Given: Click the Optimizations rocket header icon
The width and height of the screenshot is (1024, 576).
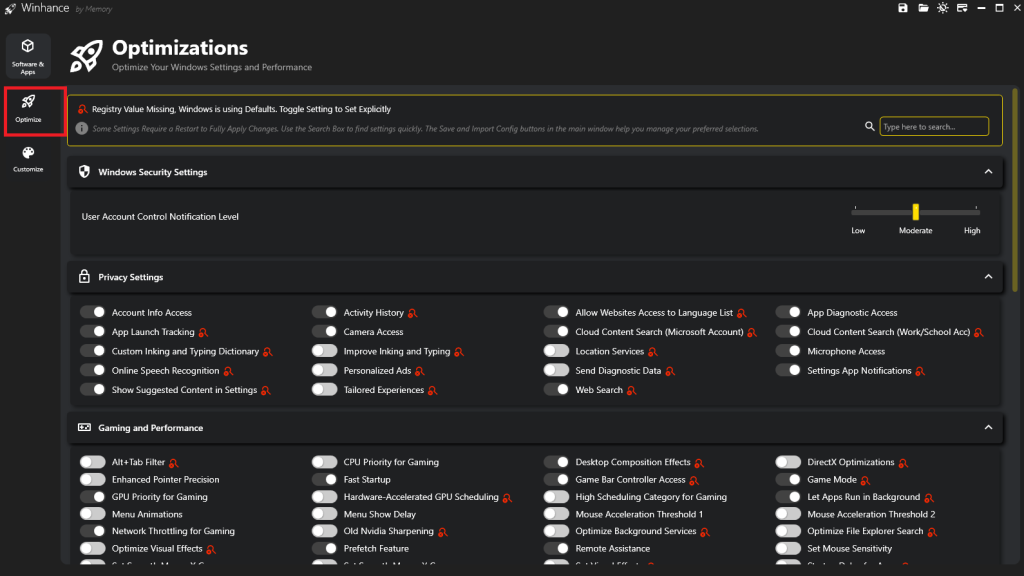Looking at the screenshot, I should 86,56.
